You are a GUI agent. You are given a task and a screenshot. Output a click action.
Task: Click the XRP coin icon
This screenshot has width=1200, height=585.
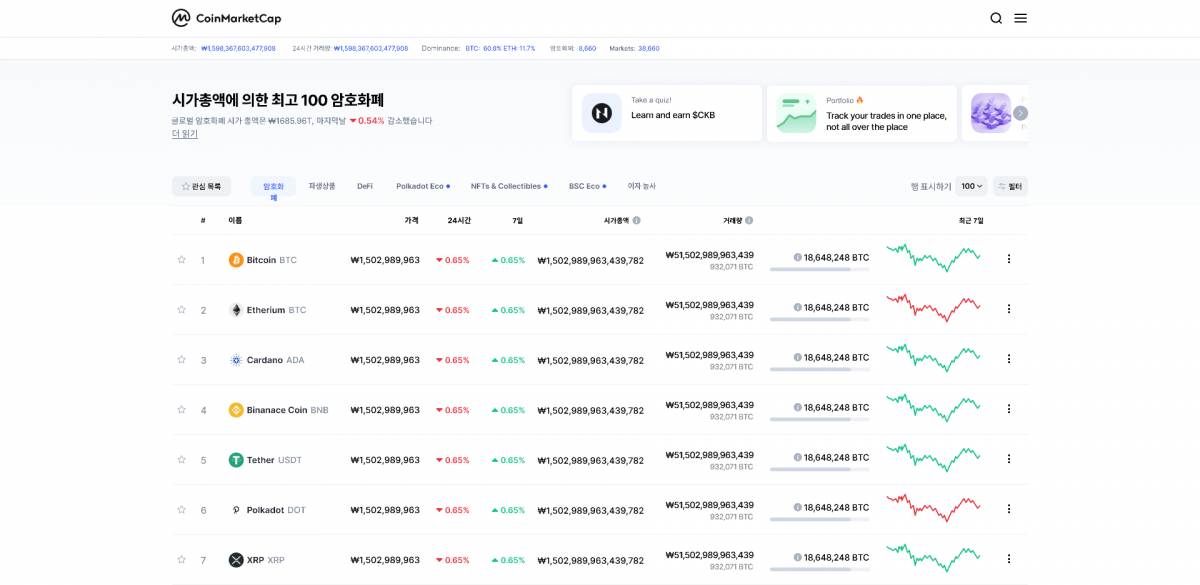click(x=236, y=559)
